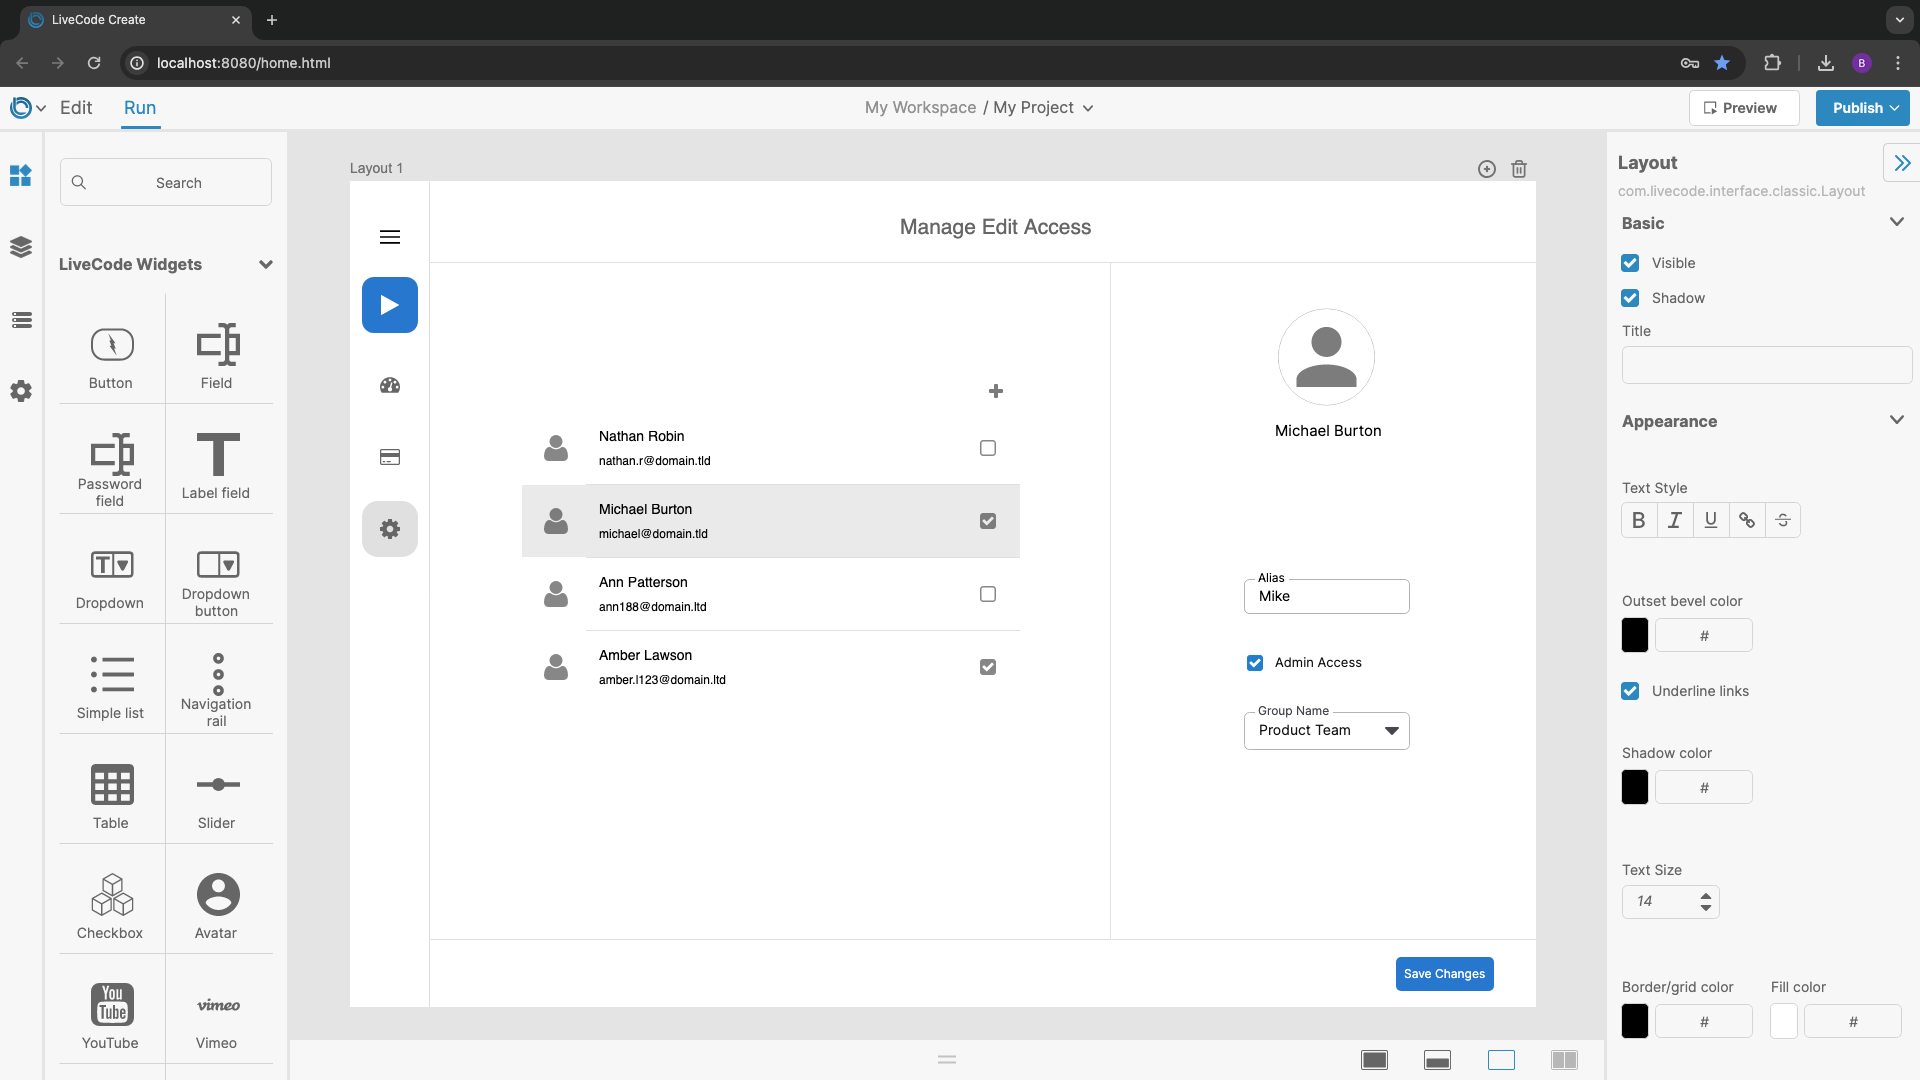Disable the Shadow checkbox
1920x1080 pixels.
point(1630,298)
